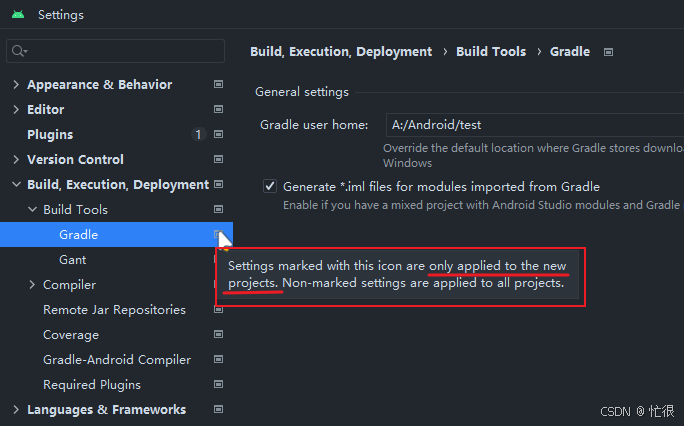Open the Plugins settings page

pos(50,135)
